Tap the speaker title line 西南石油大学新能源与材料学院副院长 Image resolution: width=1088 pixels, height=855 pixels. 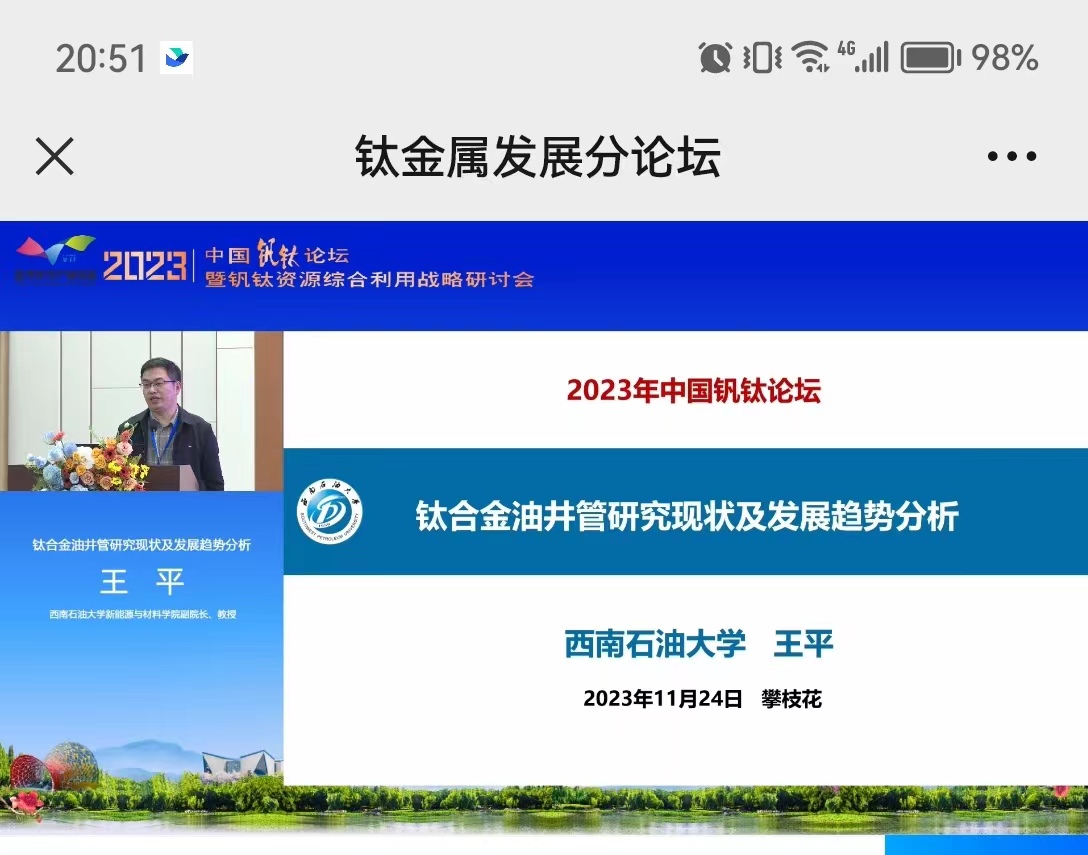[x=143, y=614]
